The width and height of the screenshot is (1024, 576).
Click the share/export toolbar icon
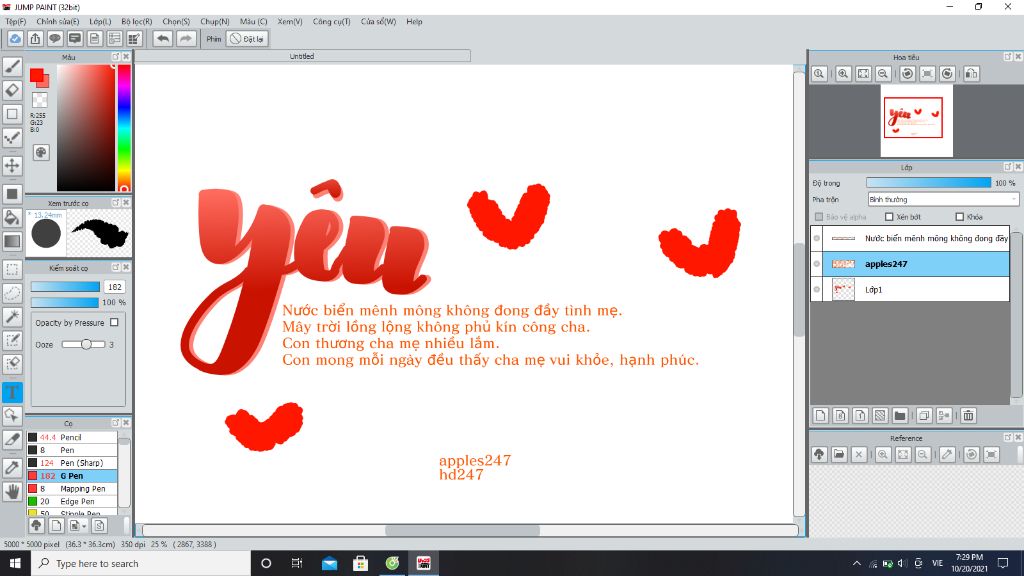tap(35, 39)
